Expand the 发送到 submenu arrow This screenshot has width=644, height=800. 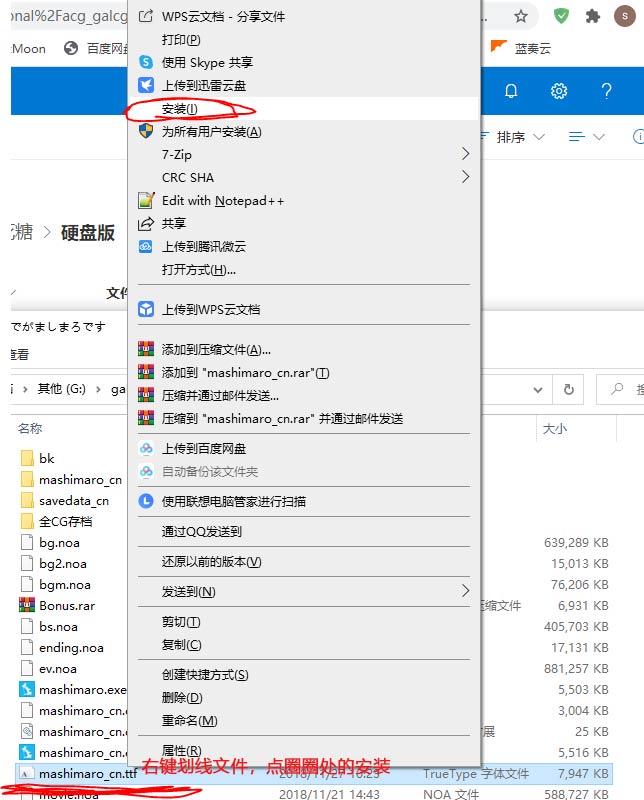[465, 591]
